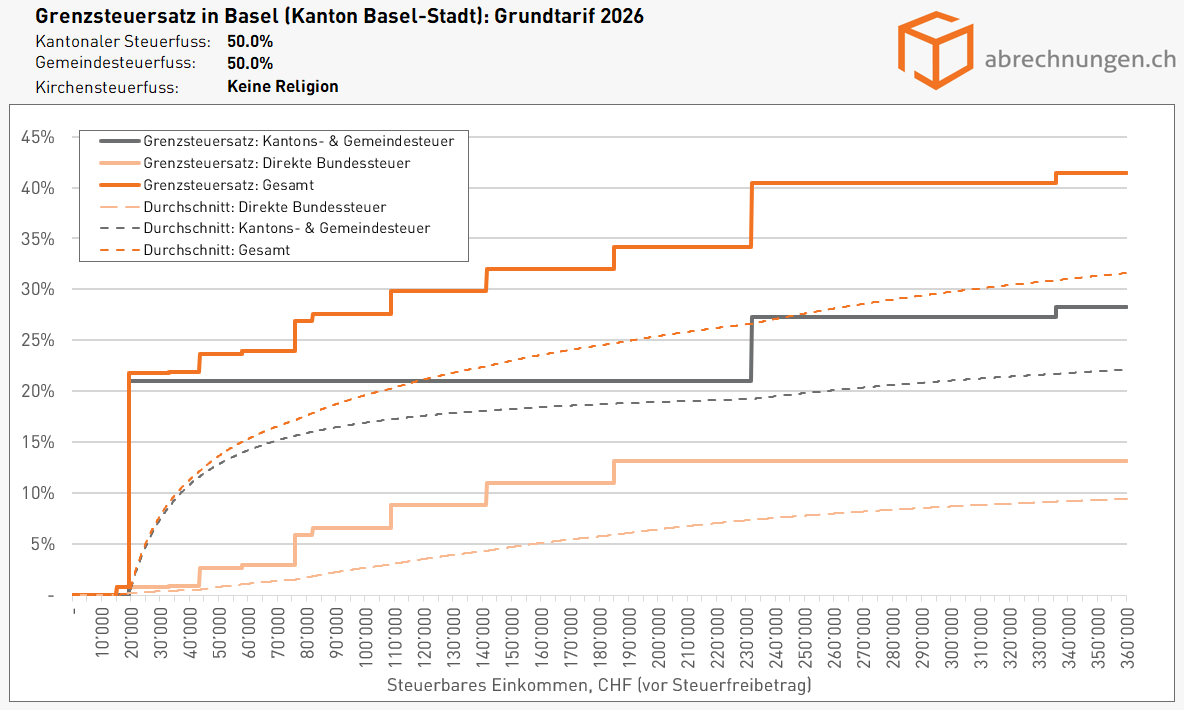Click the light orange solid line legend swatch
The height and width of the screenshot is (710, 1184).
click(119, 163)
